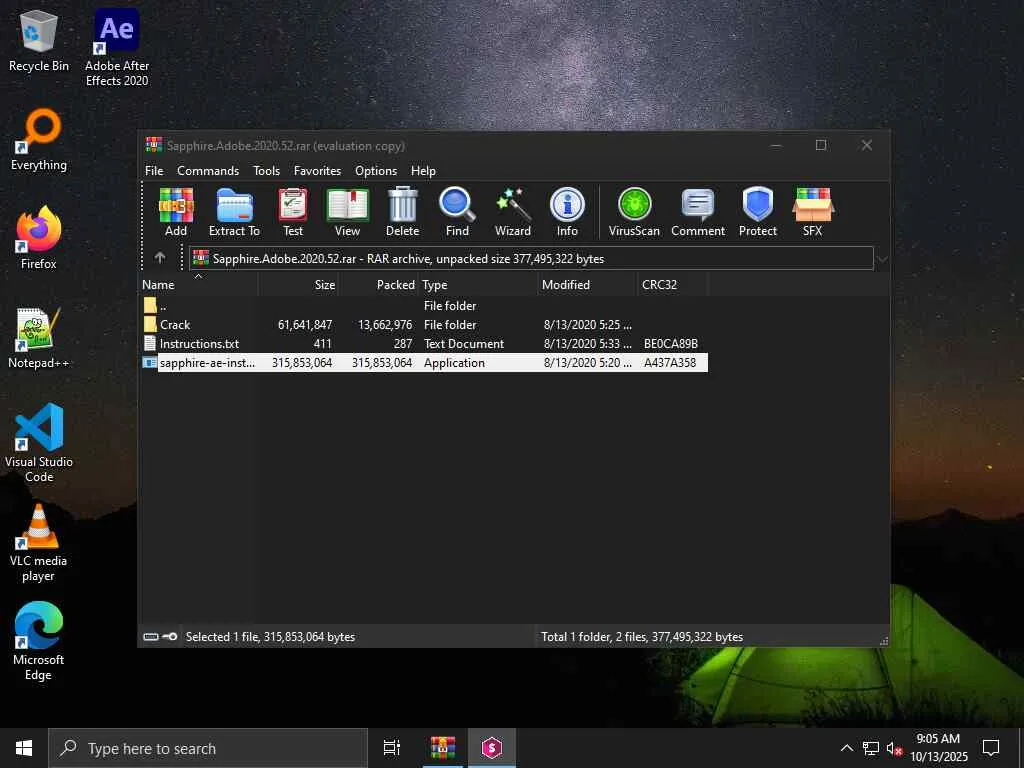Open the Help menu
Viewport: 1024px width, 768px height.
point(423,170)
